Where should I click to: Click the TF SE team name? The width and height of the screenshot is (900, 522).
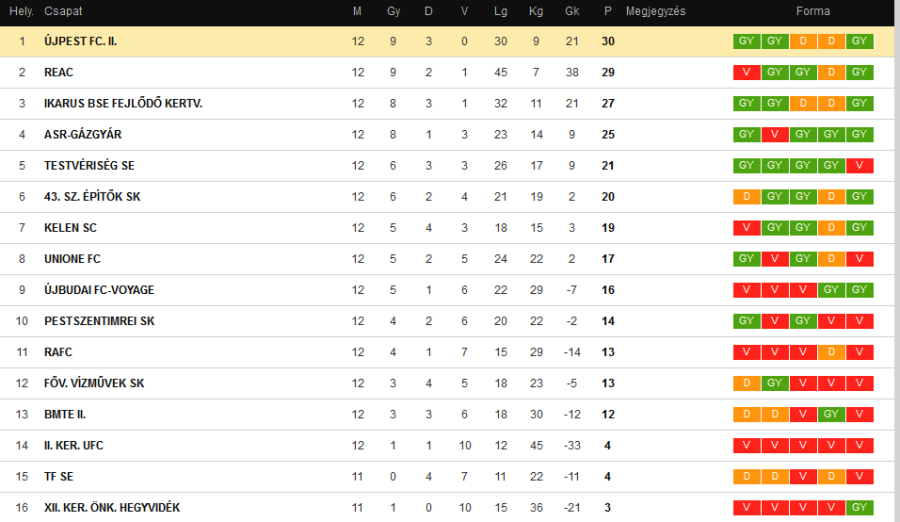pos(60,476)
